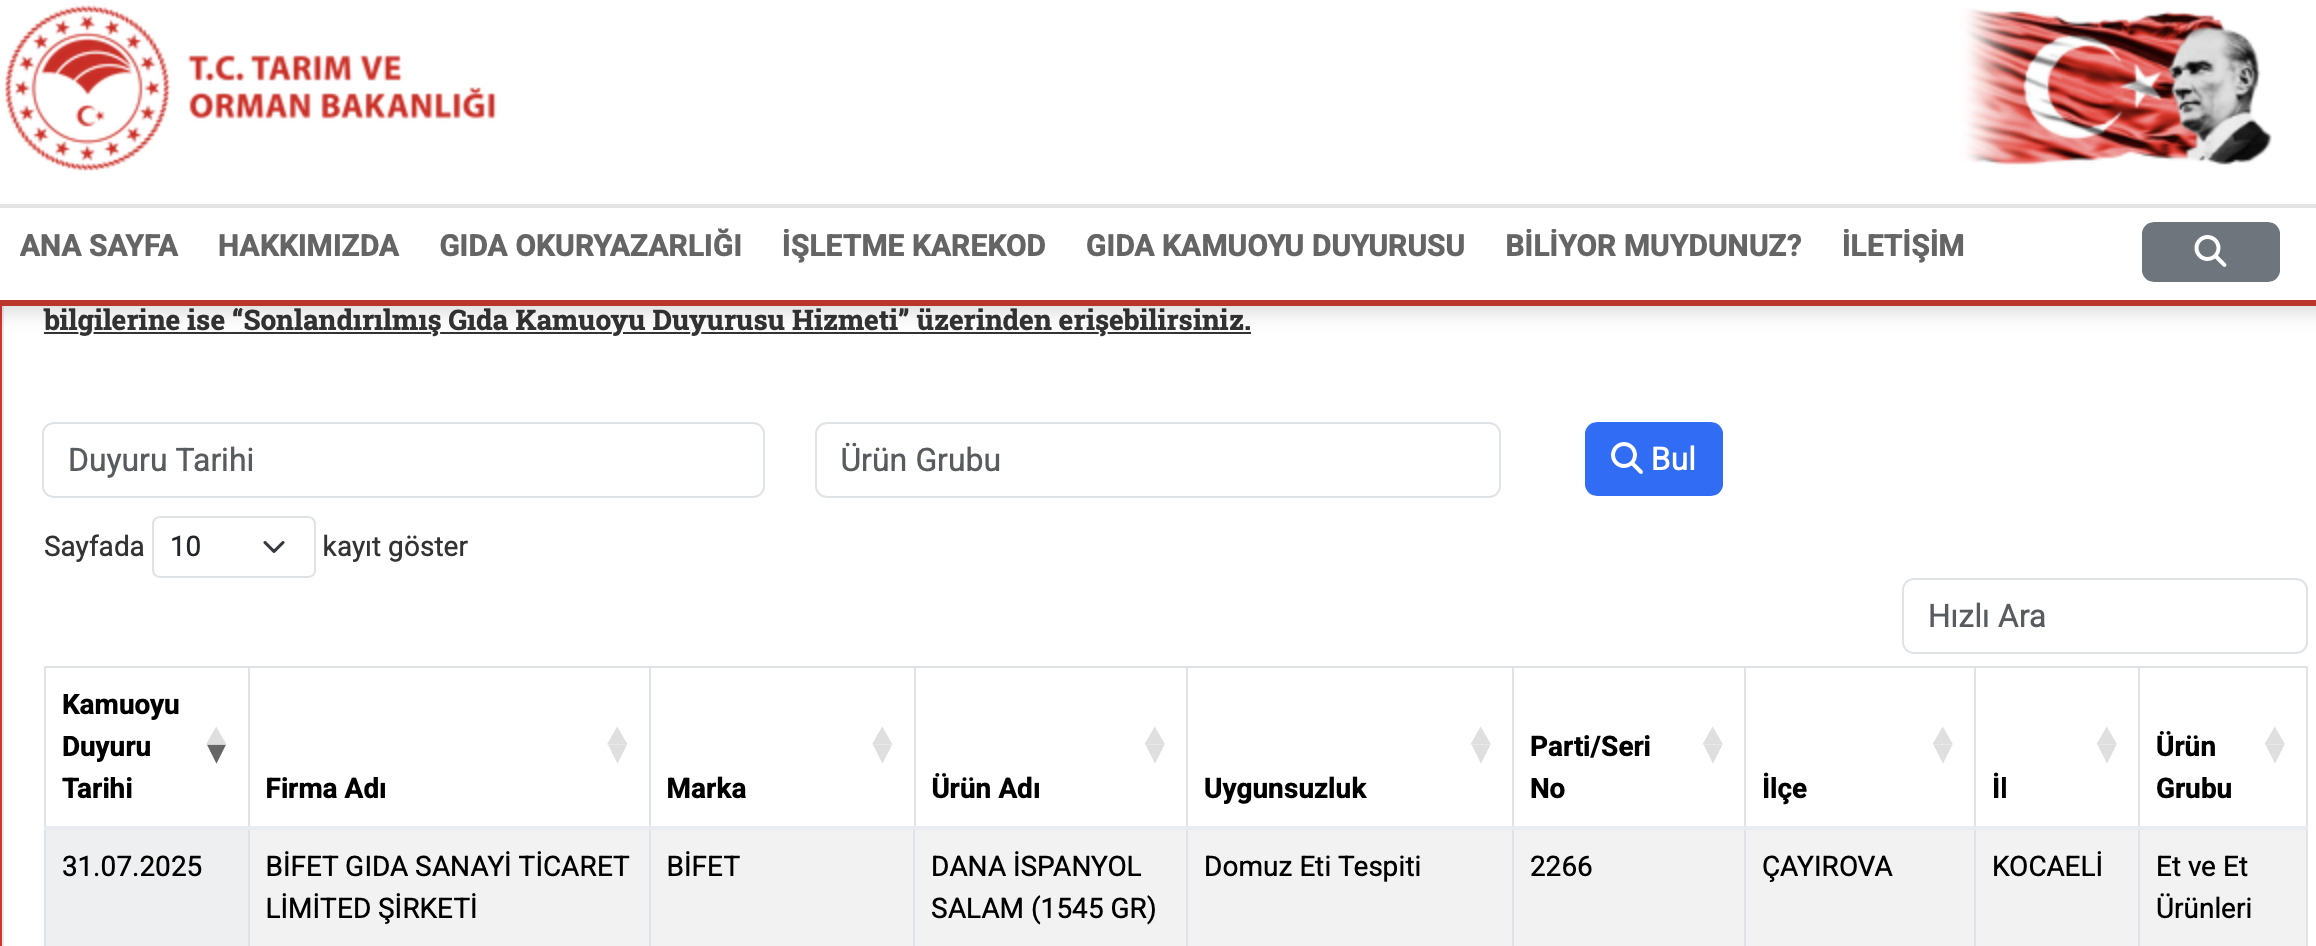Sort table by Ürün Grubu column
The width and height of the screenshot is (2316, 946).
tap(2222, 746)
